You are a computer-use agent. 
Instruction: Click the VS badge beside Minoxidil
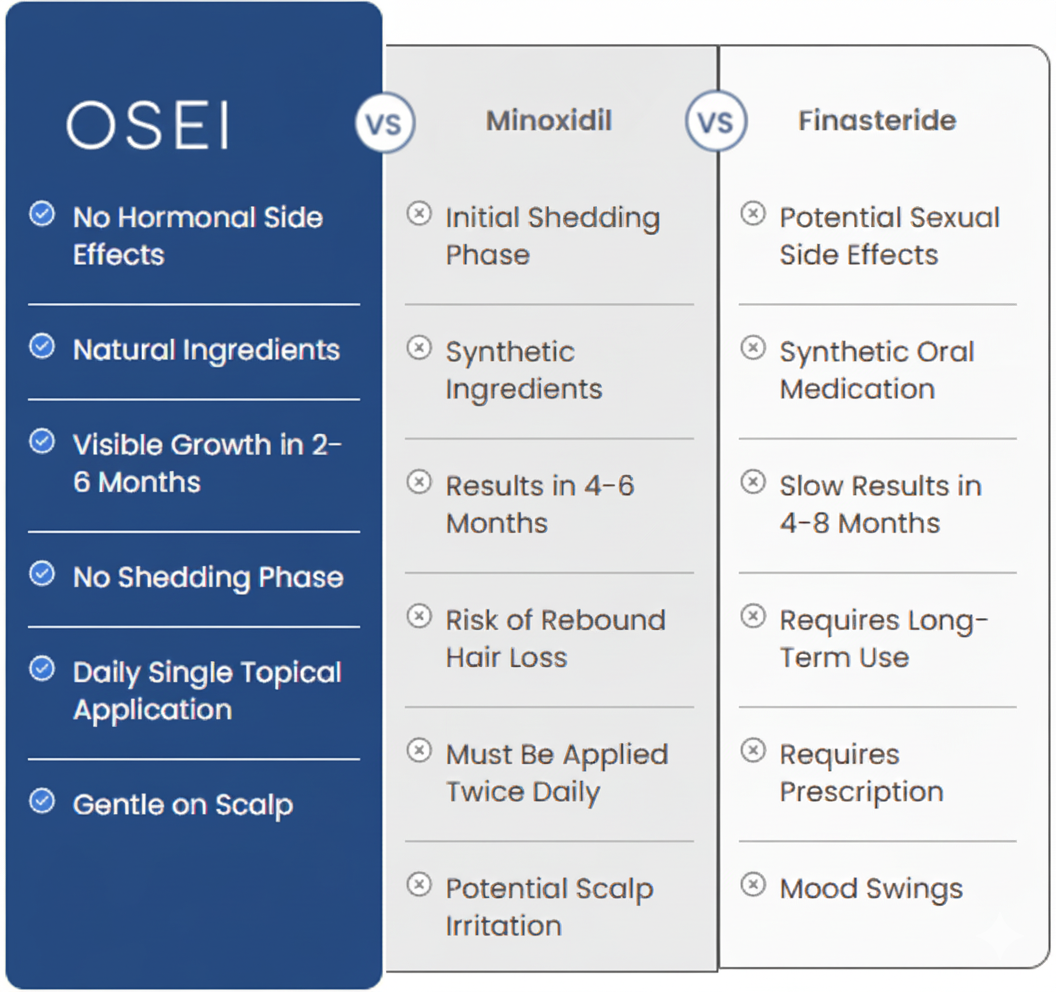coord(384,125)
